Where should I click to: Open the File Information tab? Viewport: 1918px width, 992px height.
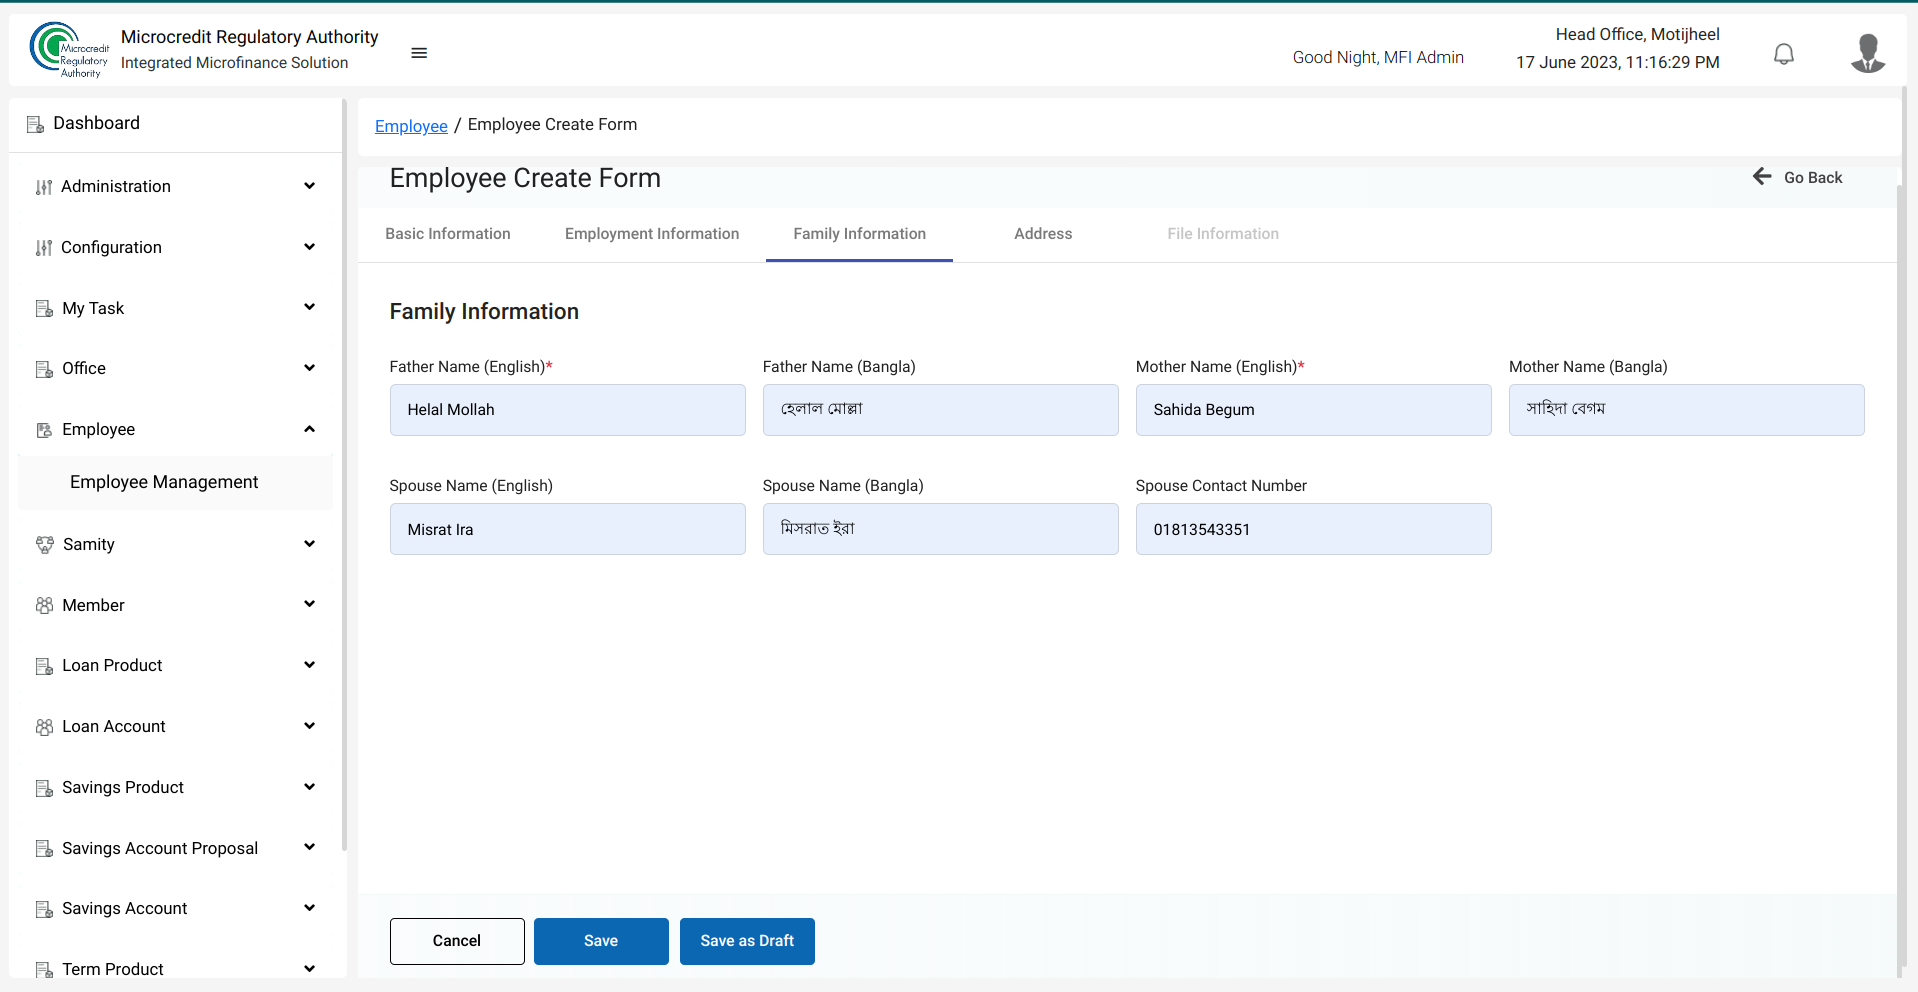(1223, 234)
